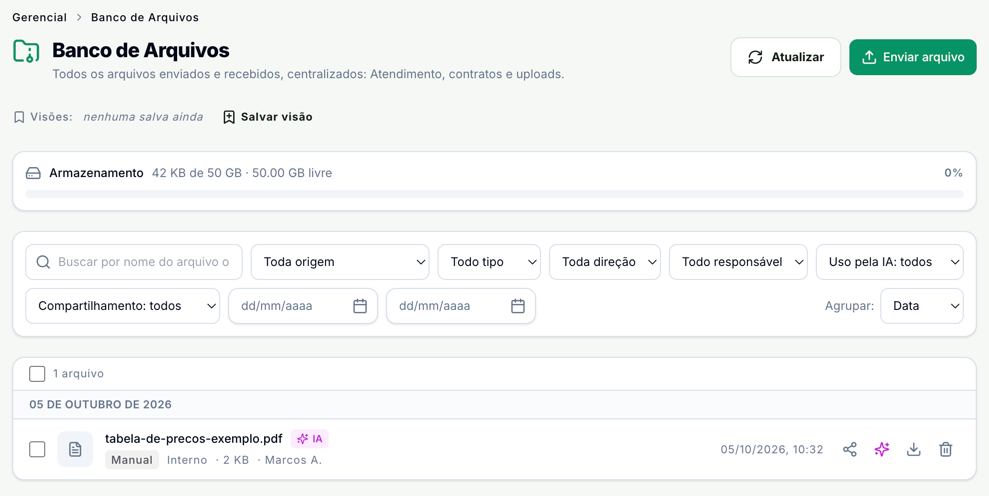Open the Toda origem dropdown
989x496 pixels.
click(x=340, y=262)
